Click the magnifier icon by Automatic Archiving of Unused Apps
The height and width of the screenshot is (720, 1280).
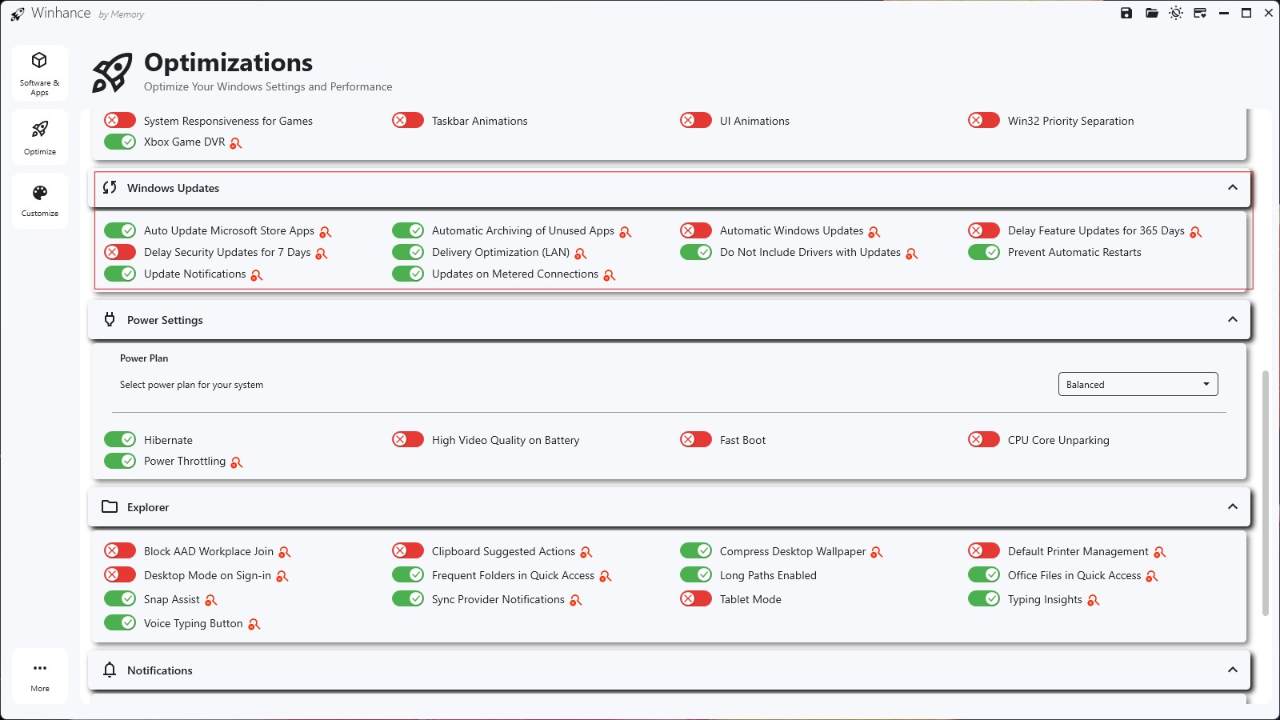point(625,231)
